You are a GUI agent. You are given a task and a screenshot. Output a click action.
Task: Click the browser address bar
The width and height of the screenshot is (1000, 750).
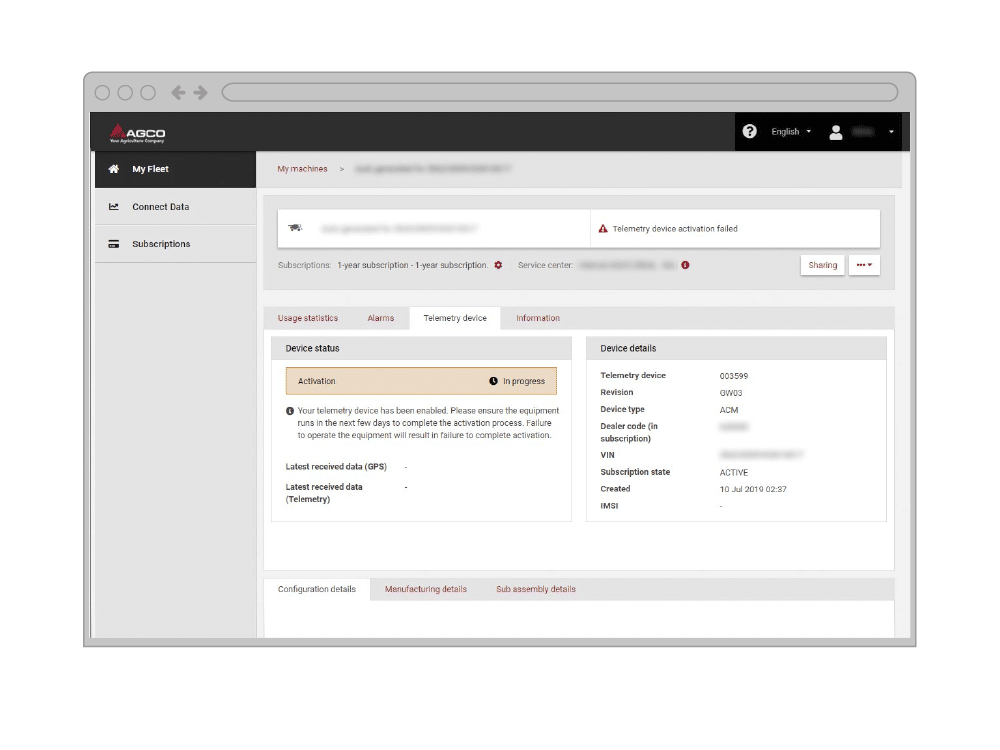(x=559, y=92)
